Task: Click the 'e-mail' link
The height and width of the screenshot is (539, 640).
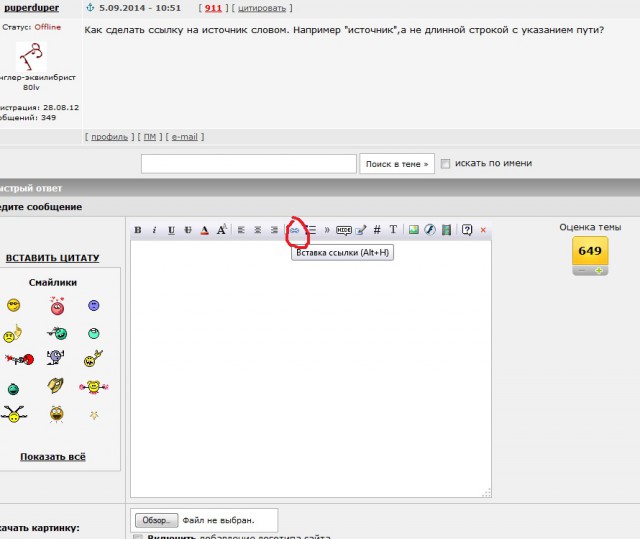Action: click(184, 137)
